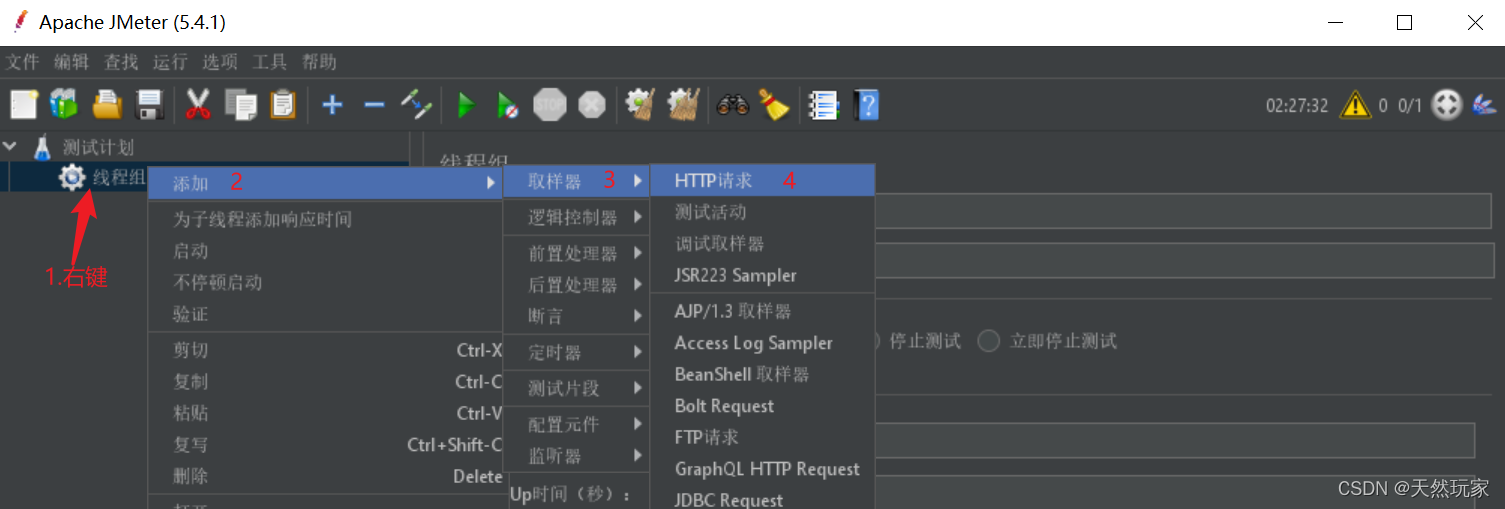The width and height of the screenshot is (1505, 509).
Task: Select 调试取样器 entry
Action: click(x=763, y=244)
